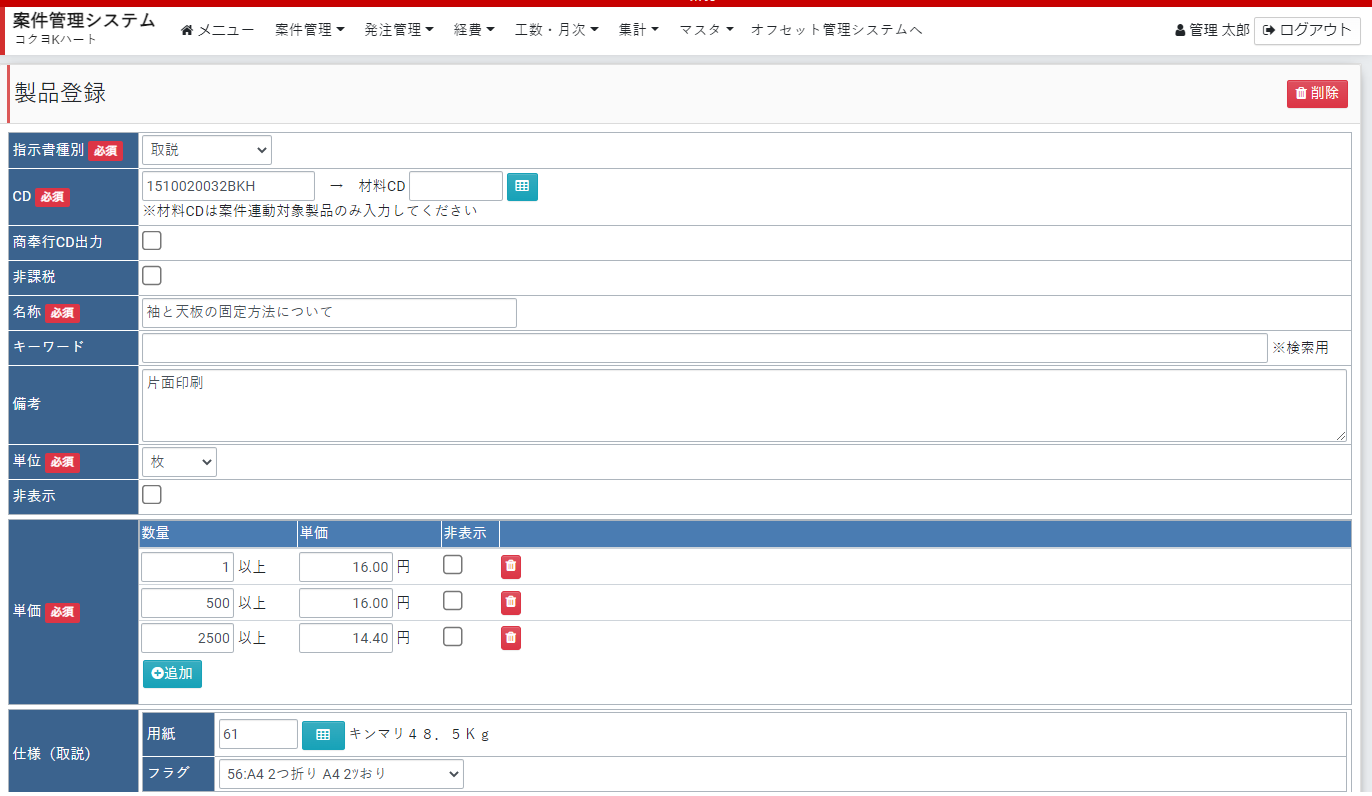Expand the マスタ menu

pyautogui.click(x=706, y=30)
